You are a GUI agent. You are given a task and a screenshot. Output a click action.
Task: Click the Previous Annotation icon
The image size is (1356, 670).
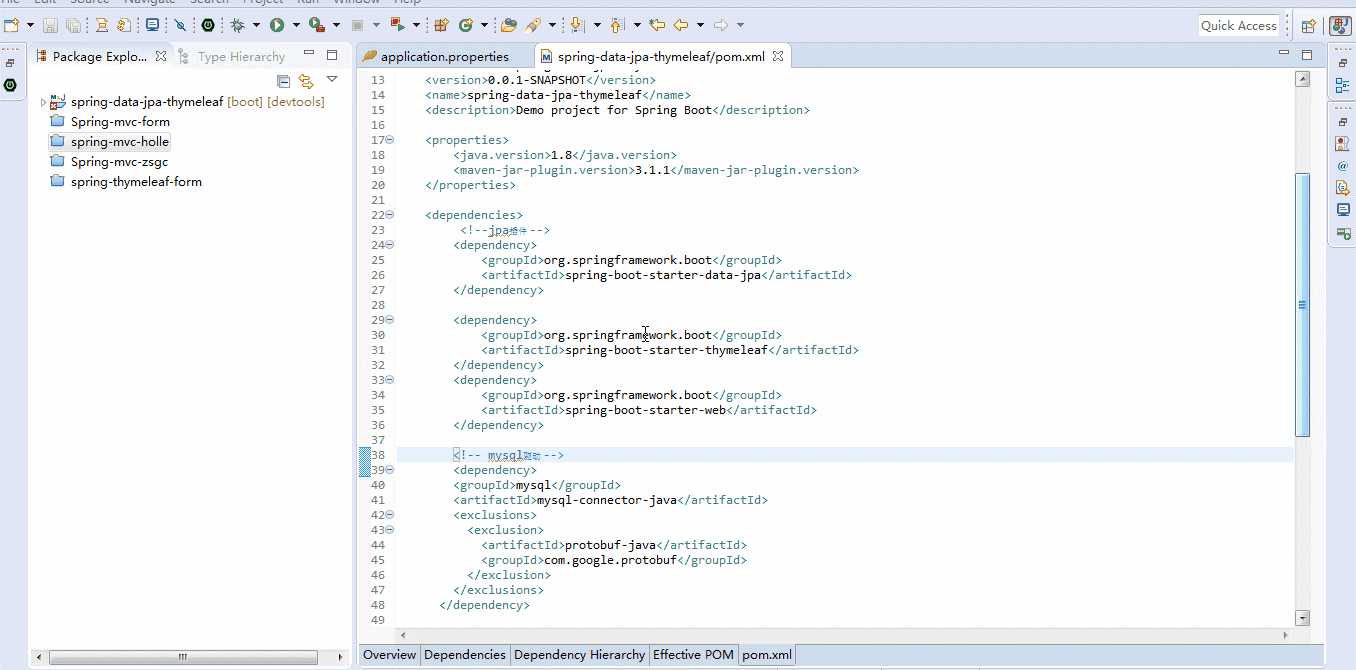(x=616, y=25)
